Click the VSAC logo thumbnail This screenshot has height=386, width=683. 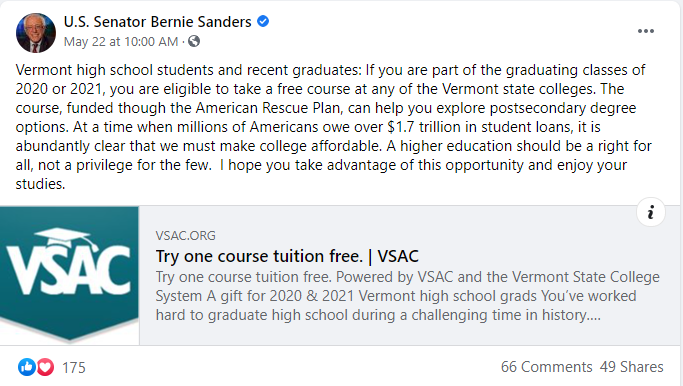(x=69, y=275)
